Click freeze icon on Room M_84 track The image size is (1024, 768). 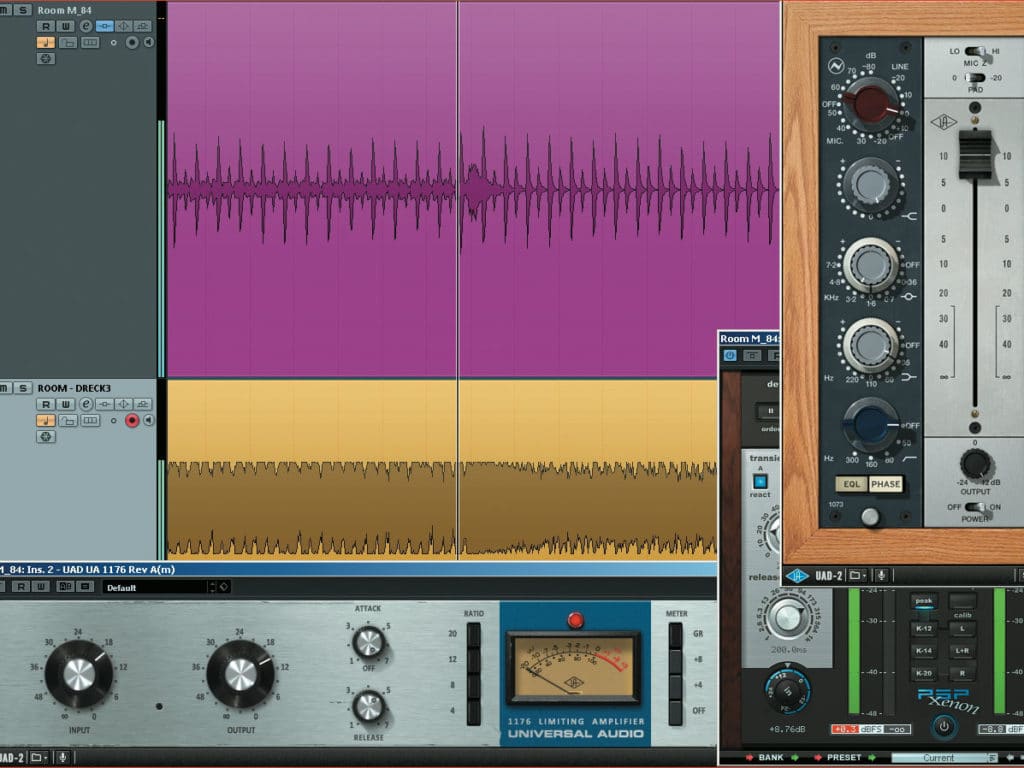coord(46,59)
